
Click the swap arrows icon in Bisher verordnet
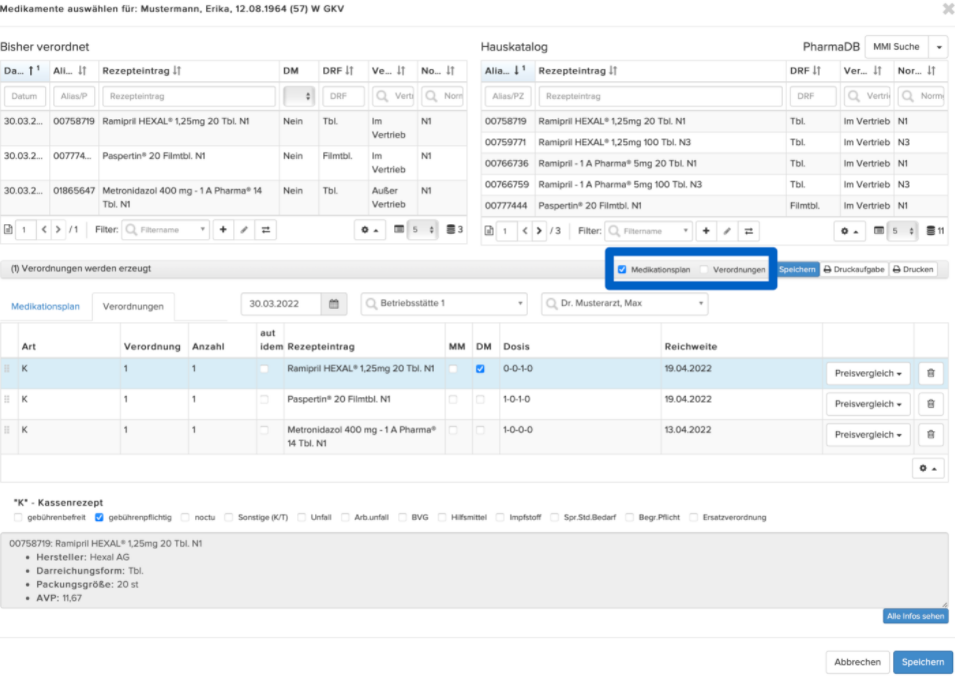coord(266,230)
